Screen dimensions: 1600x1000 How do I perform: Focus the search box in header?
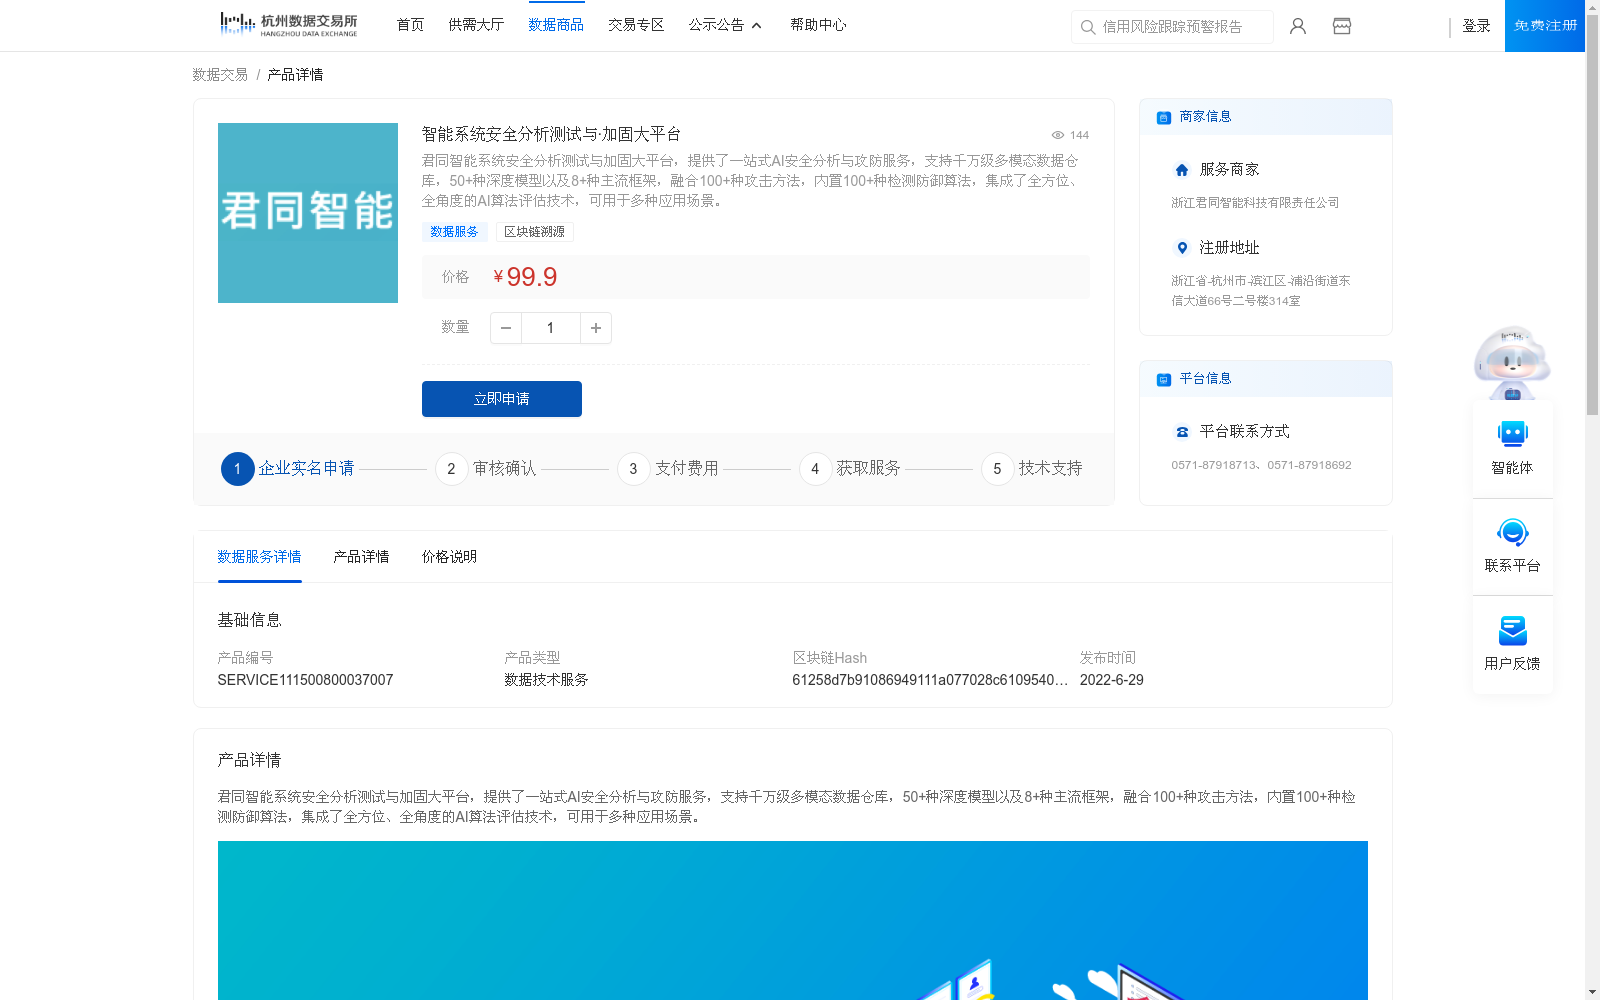[x=1172, y=27]
